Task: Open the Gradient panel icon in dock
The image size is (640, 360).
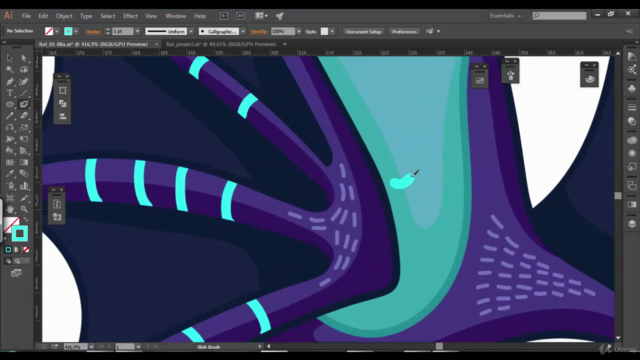Action: [x=632, y=204]
